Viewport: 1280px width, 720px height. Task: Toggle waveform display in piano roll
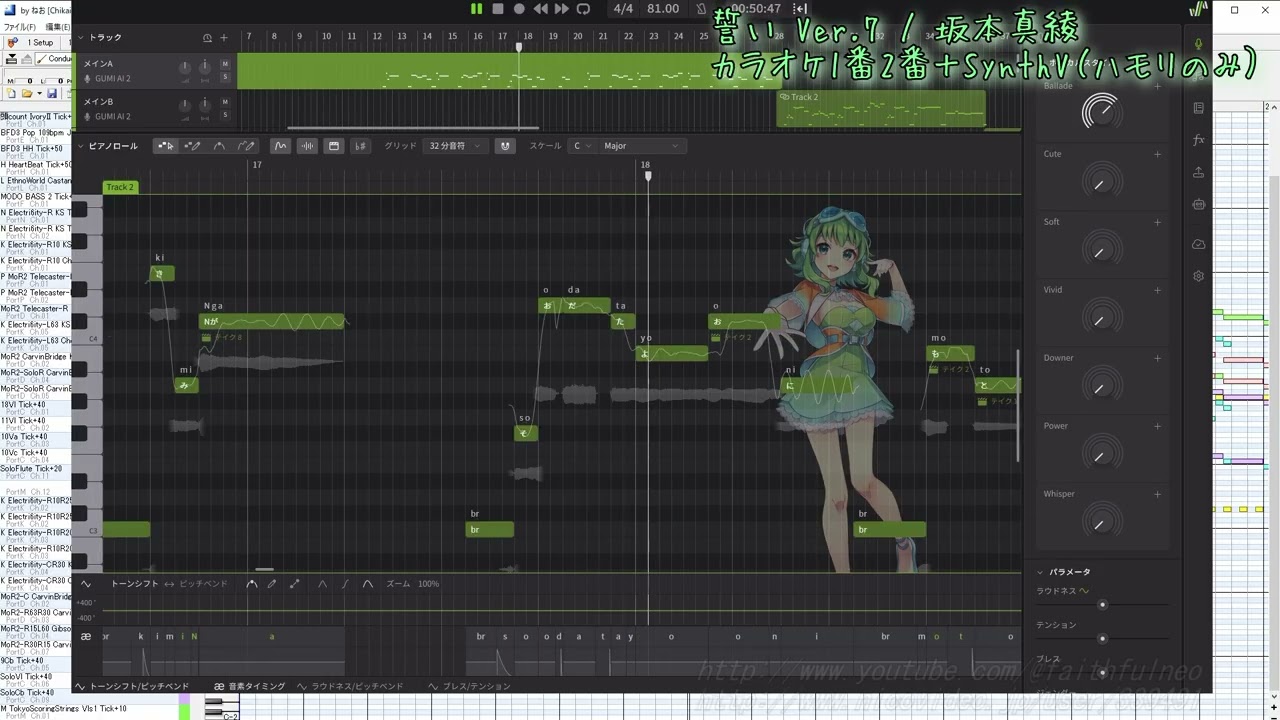307,146
